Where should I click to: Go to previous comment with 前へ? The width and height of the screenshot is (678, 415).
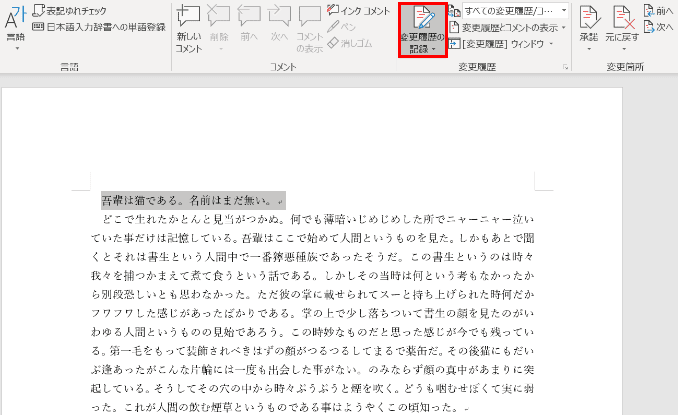pyautogui.click(x=249, y=24)
